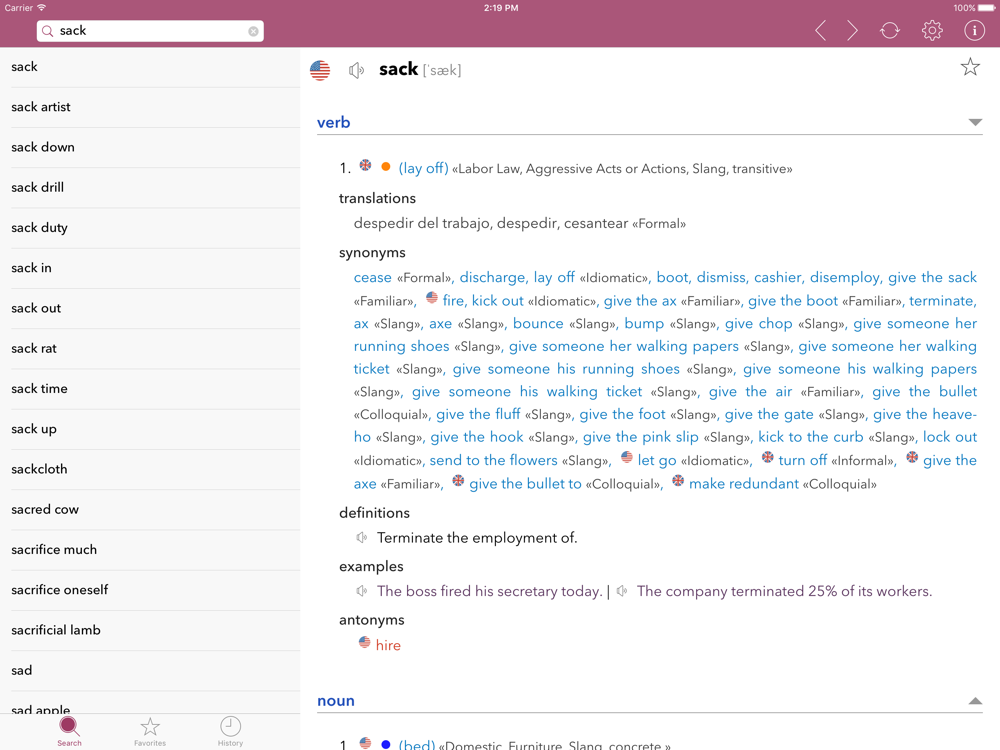
Task: Tap the refresh sync icon
Action: (x=890, y=31)
